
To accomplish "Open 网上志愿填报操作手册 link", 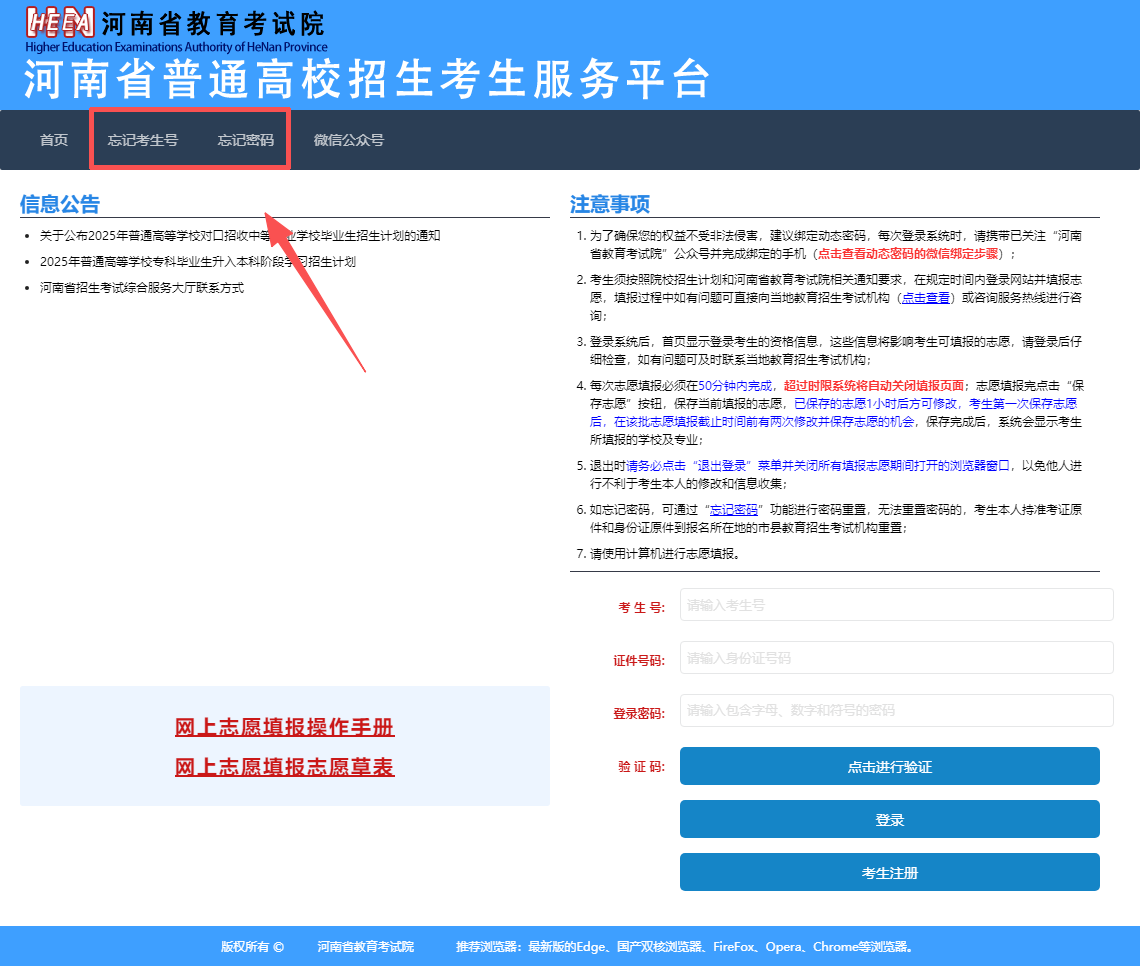I will 284,728.
